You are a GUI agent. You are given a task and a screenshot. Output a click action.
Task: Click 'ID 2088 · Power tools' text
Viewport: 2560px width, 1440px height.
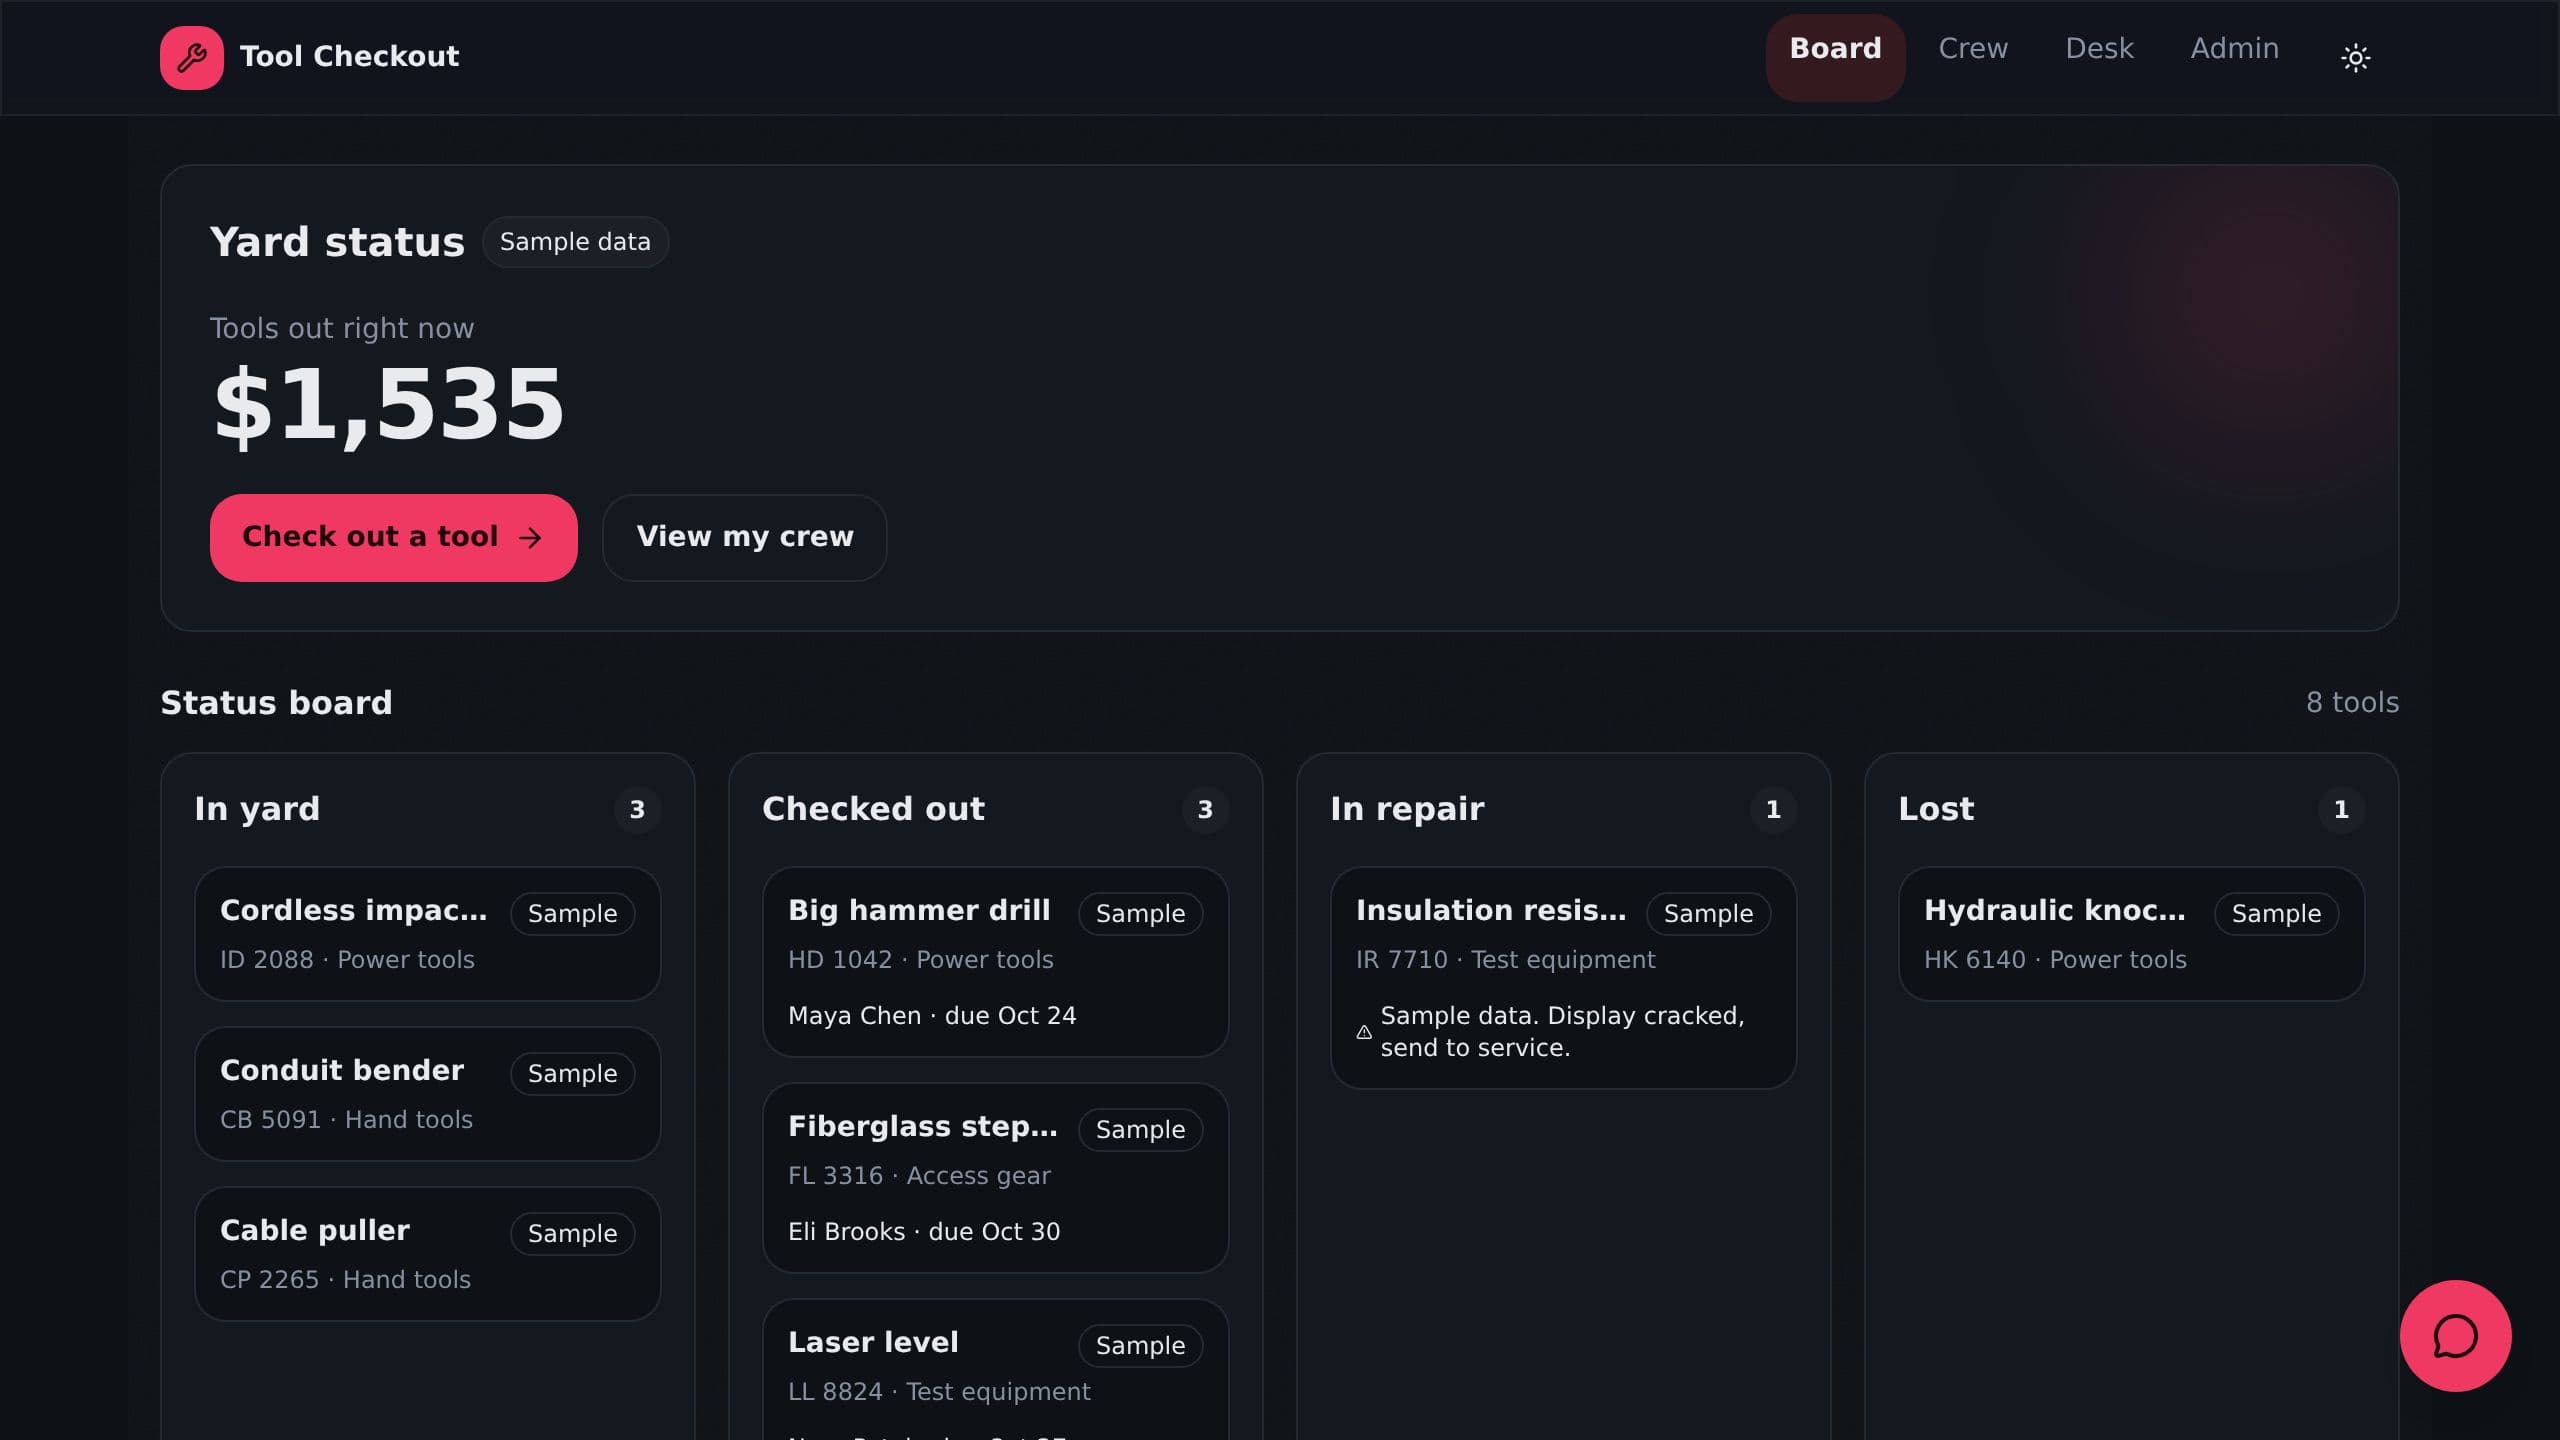(x=347, y=960)
